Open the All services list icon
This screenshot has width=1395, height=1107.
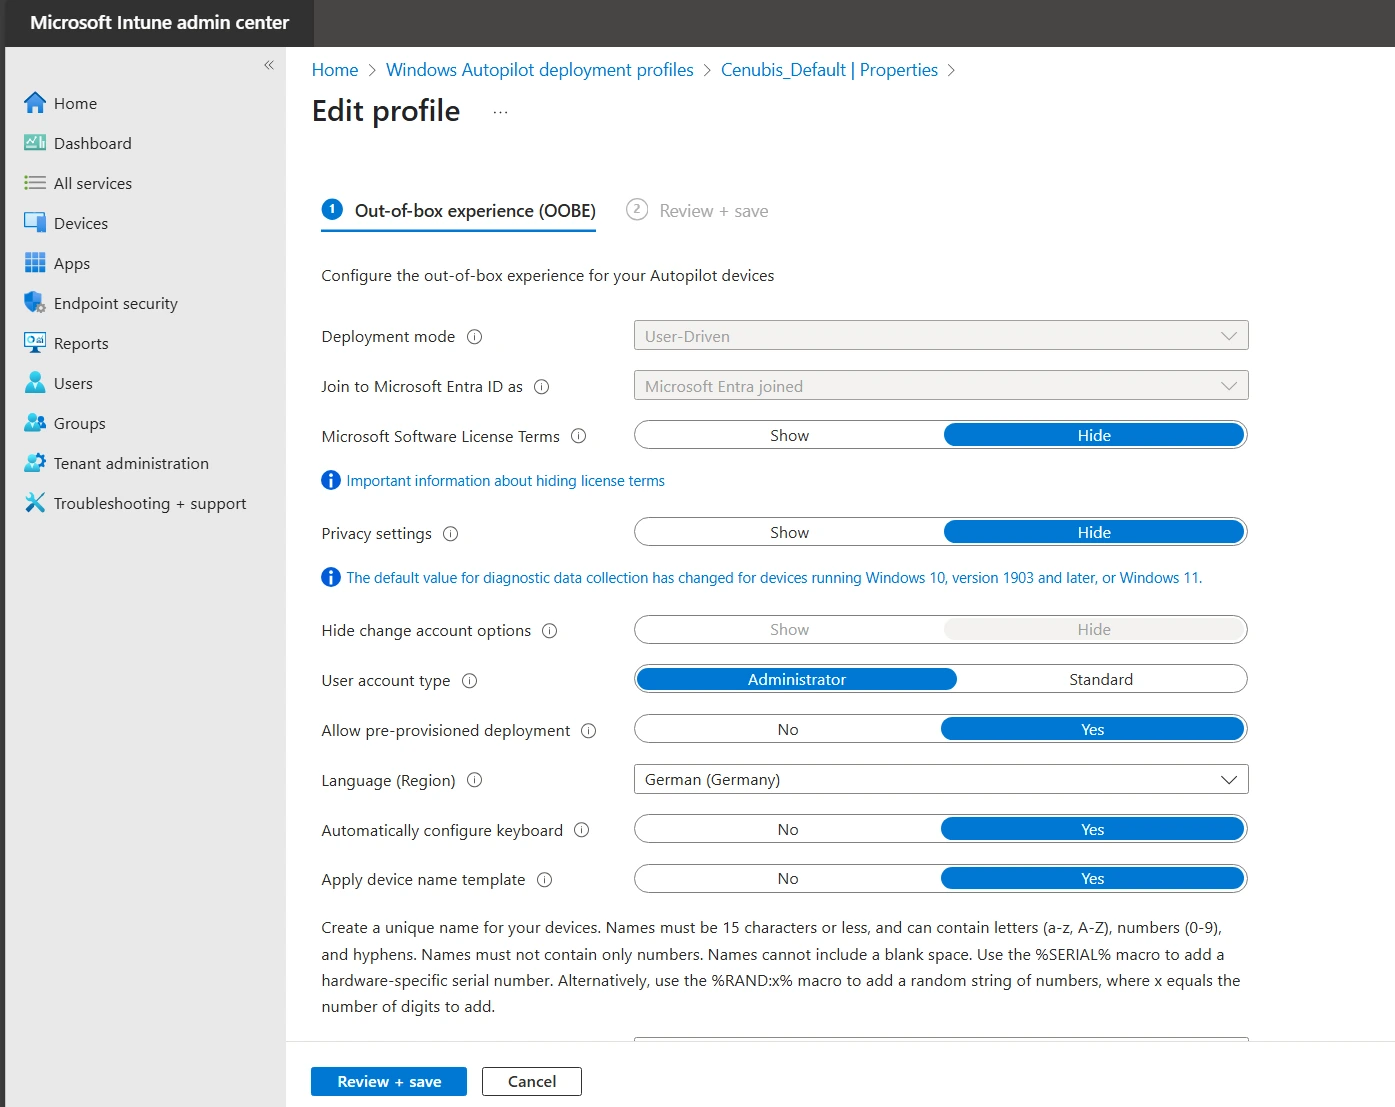[x=35, y=183]
